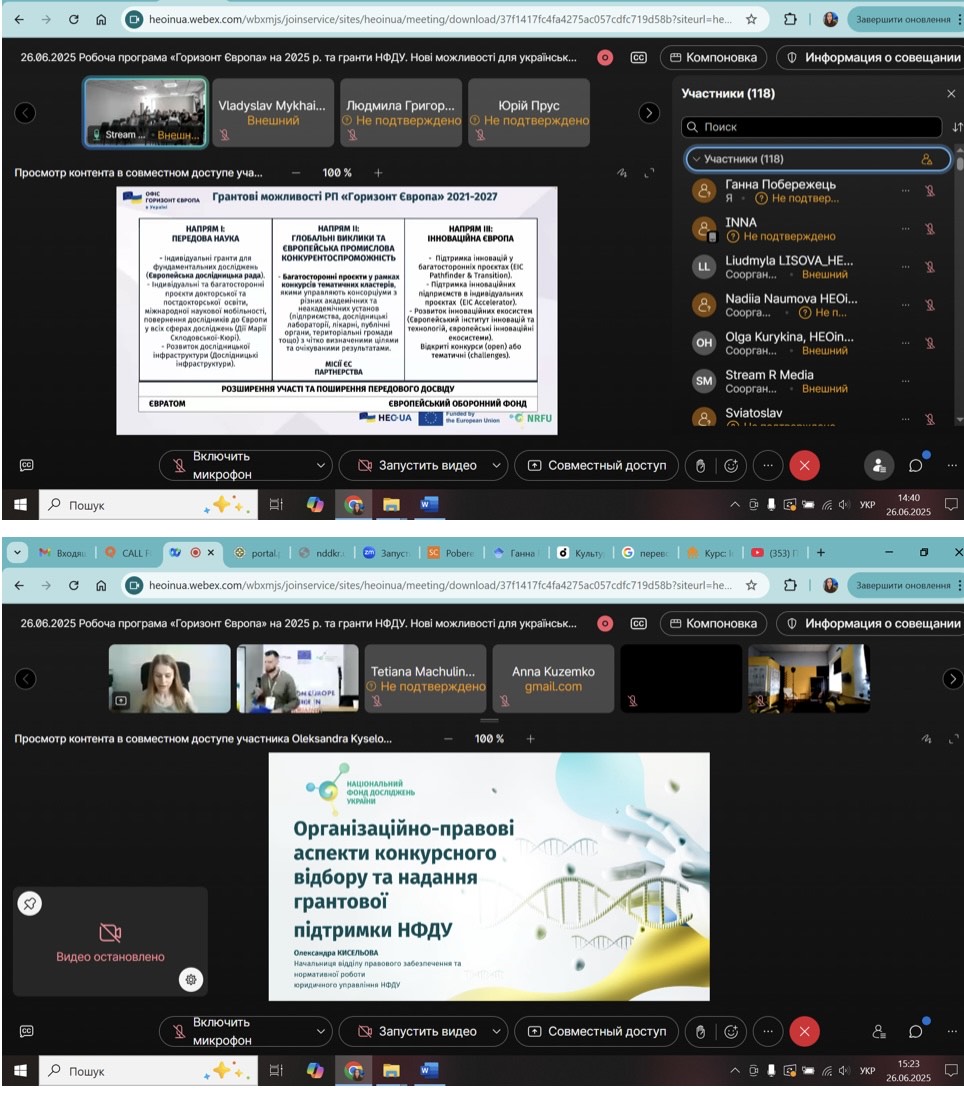Click the fullscreen expand icon in the 14:40 window

[x=649, y=173]
